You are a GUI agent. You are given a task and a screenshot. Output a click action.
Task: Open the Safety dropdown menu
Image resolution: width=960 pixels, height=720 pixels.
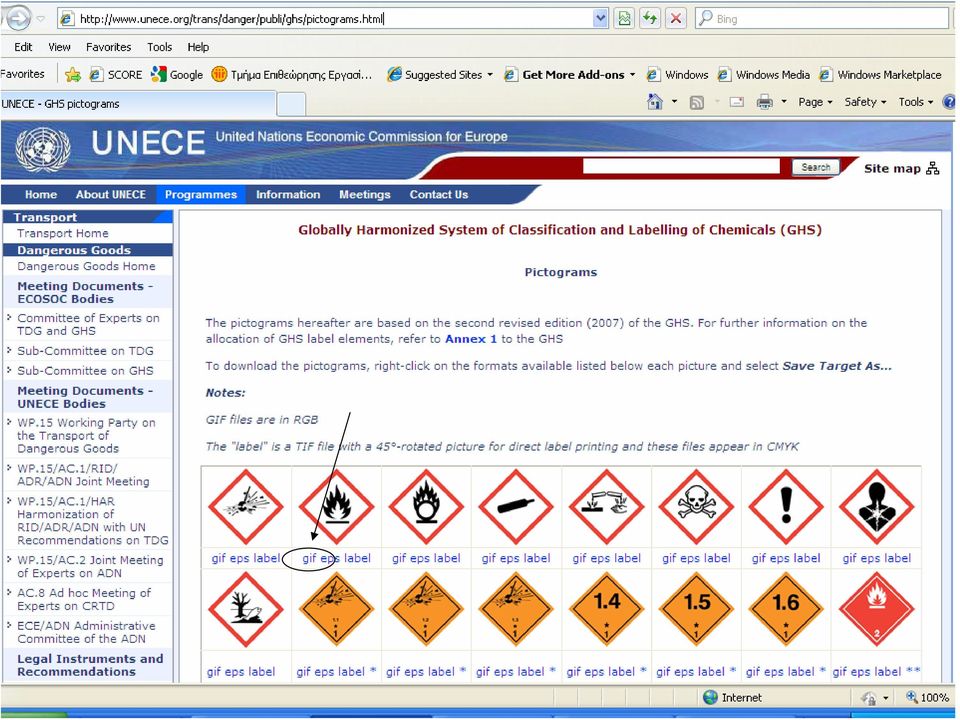pos(865,102)
